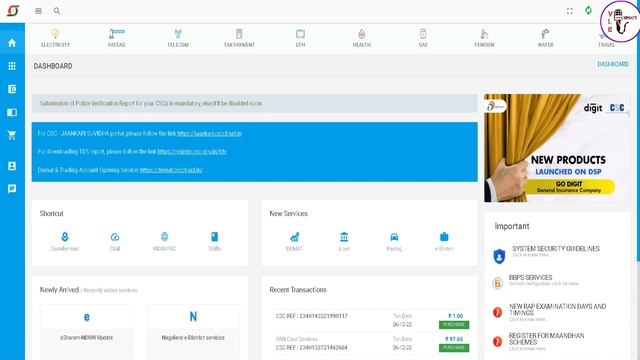Open the Loan new service
This screenshot has height=360, width=640.
coord(344,242)
